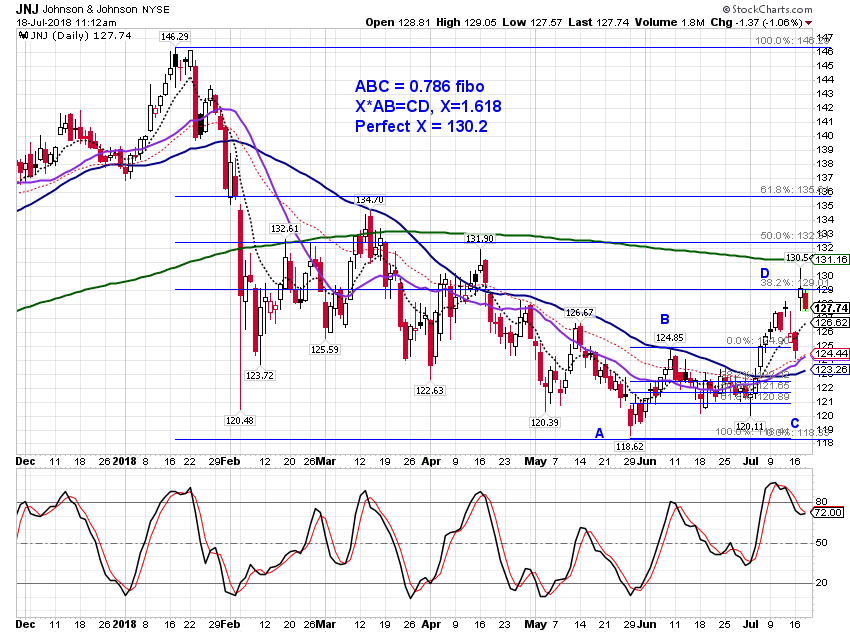Click the 134.70 high price label
This screenshot has width=850, height=633.
(x=370, y=200)
